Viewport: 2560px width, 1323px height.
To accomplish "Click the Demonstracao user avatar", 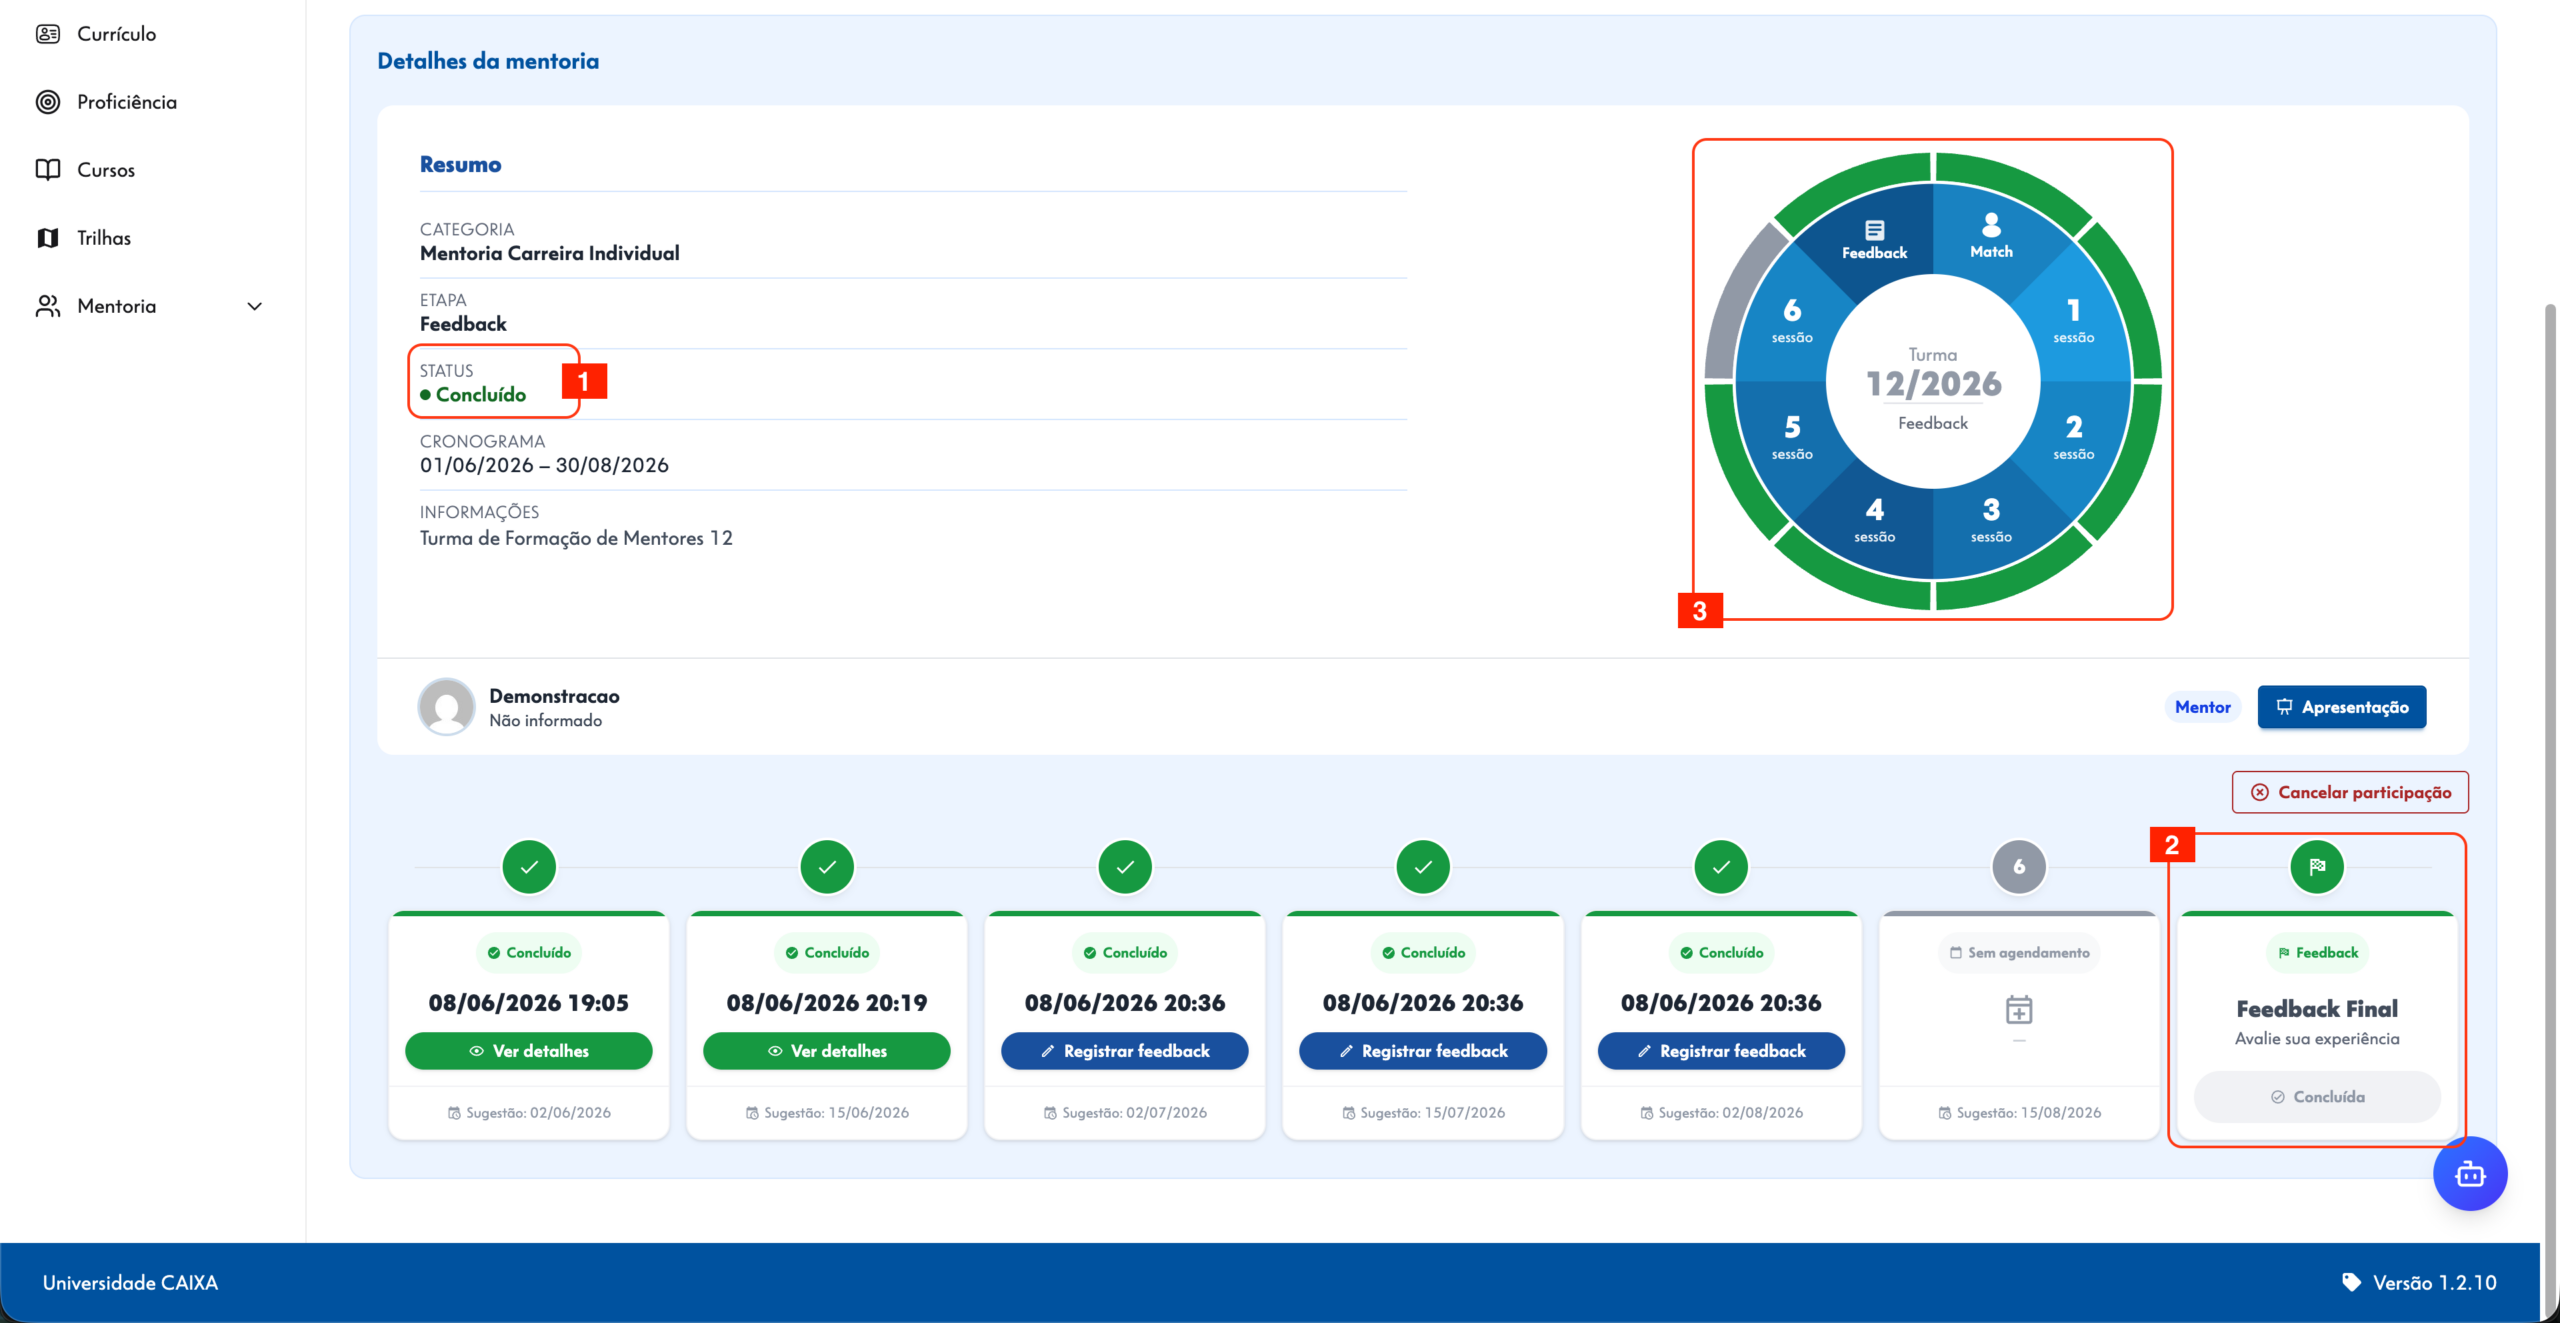I will (446, 707).
